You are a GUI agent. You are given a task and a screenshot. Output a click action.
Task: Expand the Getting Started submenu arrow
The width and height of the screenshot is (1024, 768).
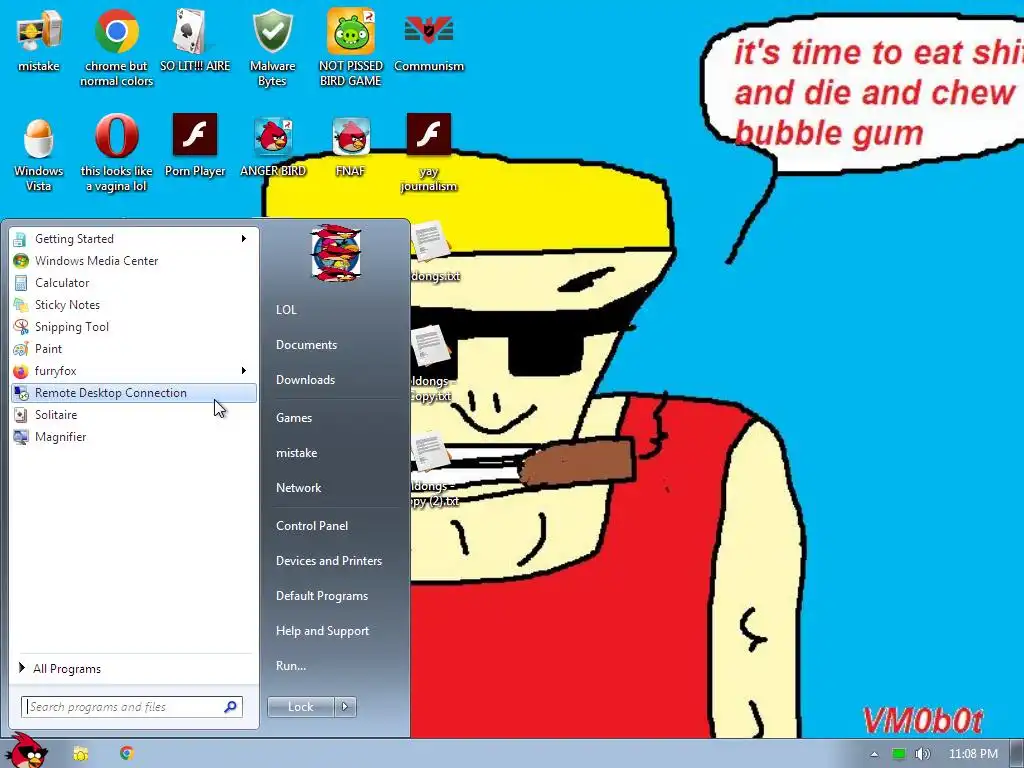coord(244,238)
